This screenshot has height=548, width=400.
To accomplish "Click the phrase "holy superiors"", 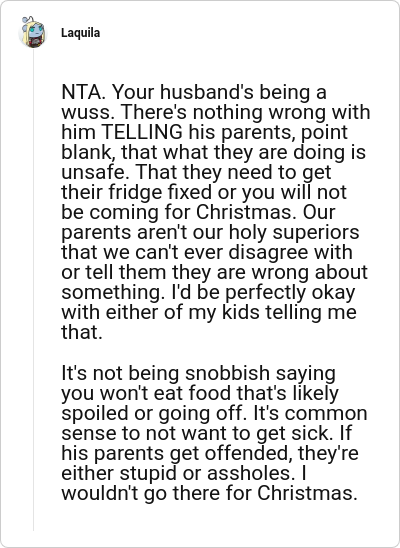I will pyautogui.click(x=294, y=232).
